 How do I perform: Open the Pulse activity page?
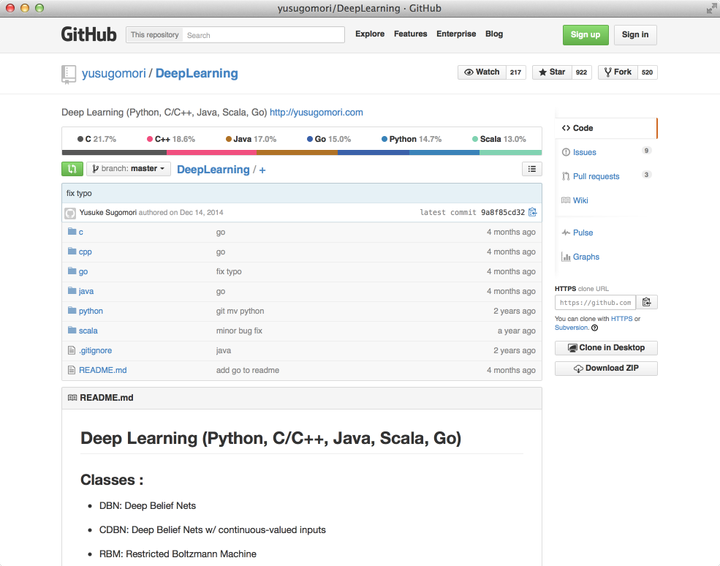point(582,232)
